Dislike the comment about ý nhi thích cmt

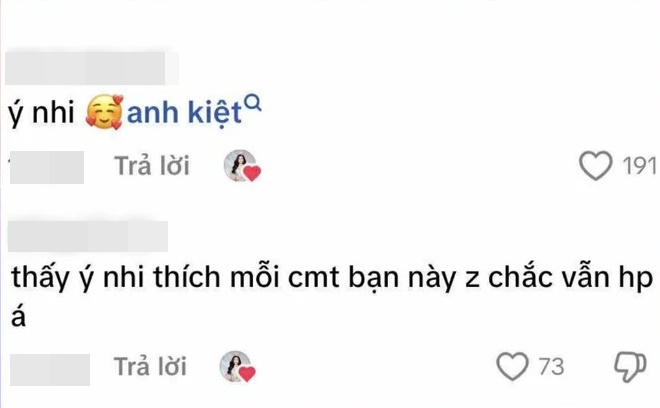630,367
